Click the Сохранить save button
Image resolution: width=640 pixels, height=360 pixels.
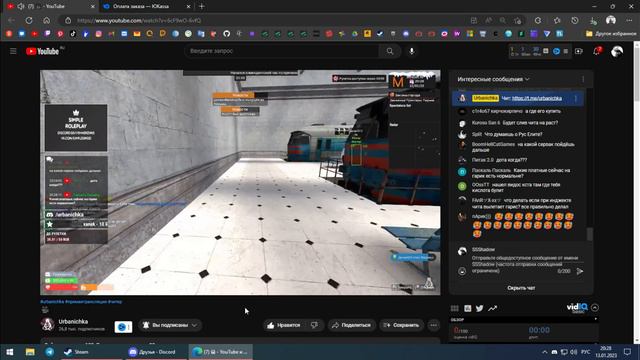[401, 325]
